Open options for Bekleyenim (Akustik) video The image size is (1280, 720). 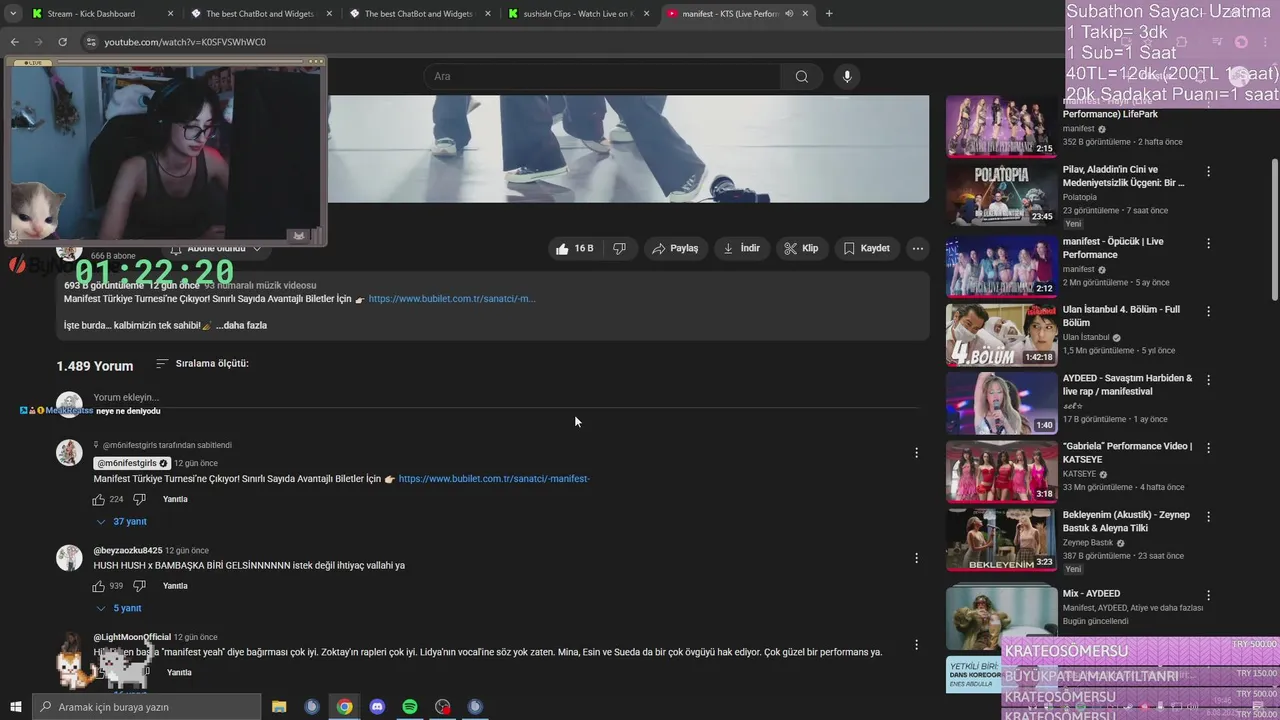click(x=1208, y=517)
